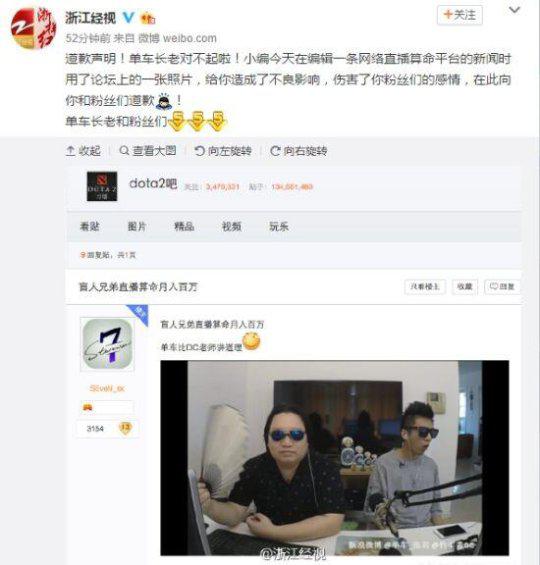This screenshot has width=540, height=565.
Task: Open the dota2吧 forum logo
Action: point(102,186)
